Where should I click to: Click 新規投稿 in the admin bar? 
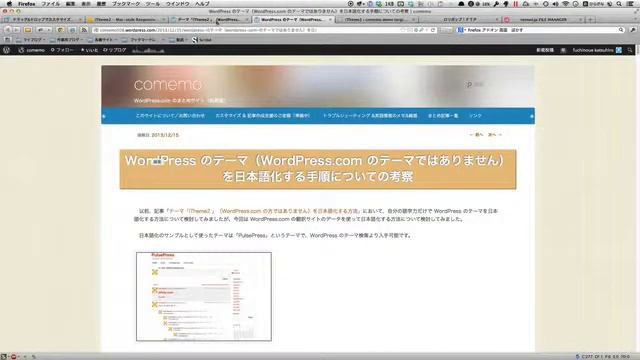[x=545, y=50]
